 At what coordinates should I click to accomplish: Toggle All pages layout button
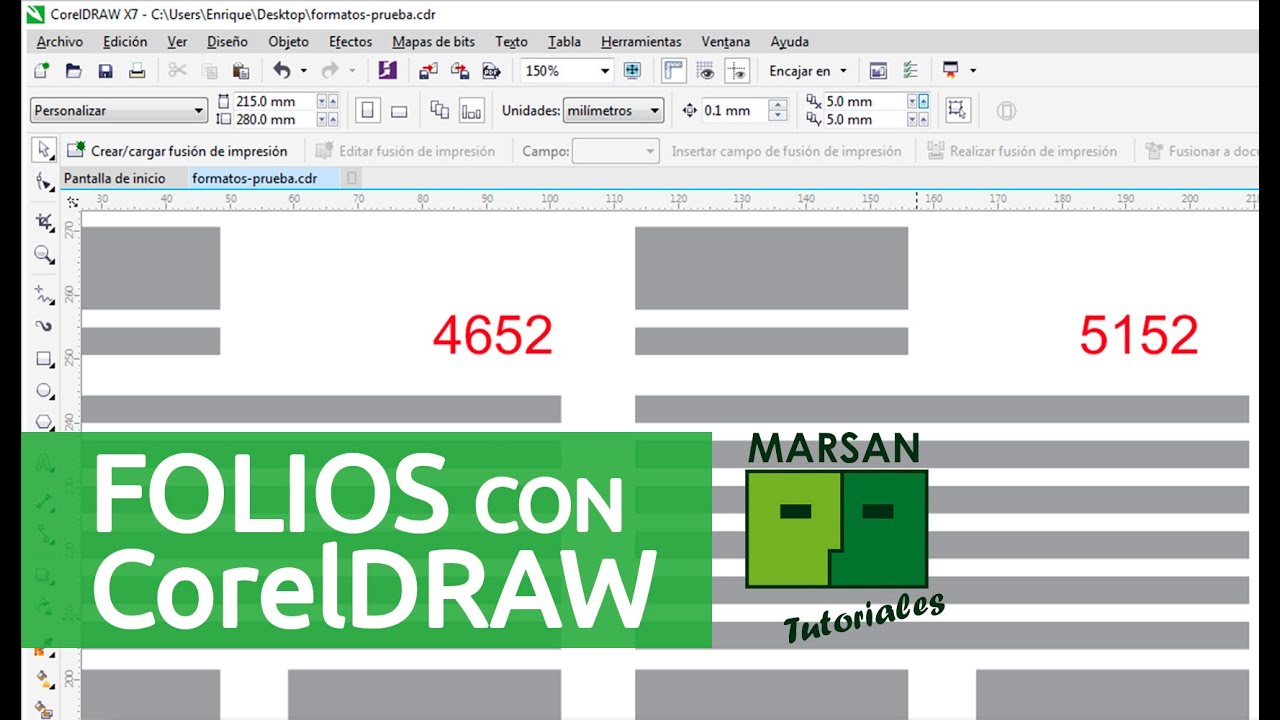pyautogui.click(x=440, y=111)
